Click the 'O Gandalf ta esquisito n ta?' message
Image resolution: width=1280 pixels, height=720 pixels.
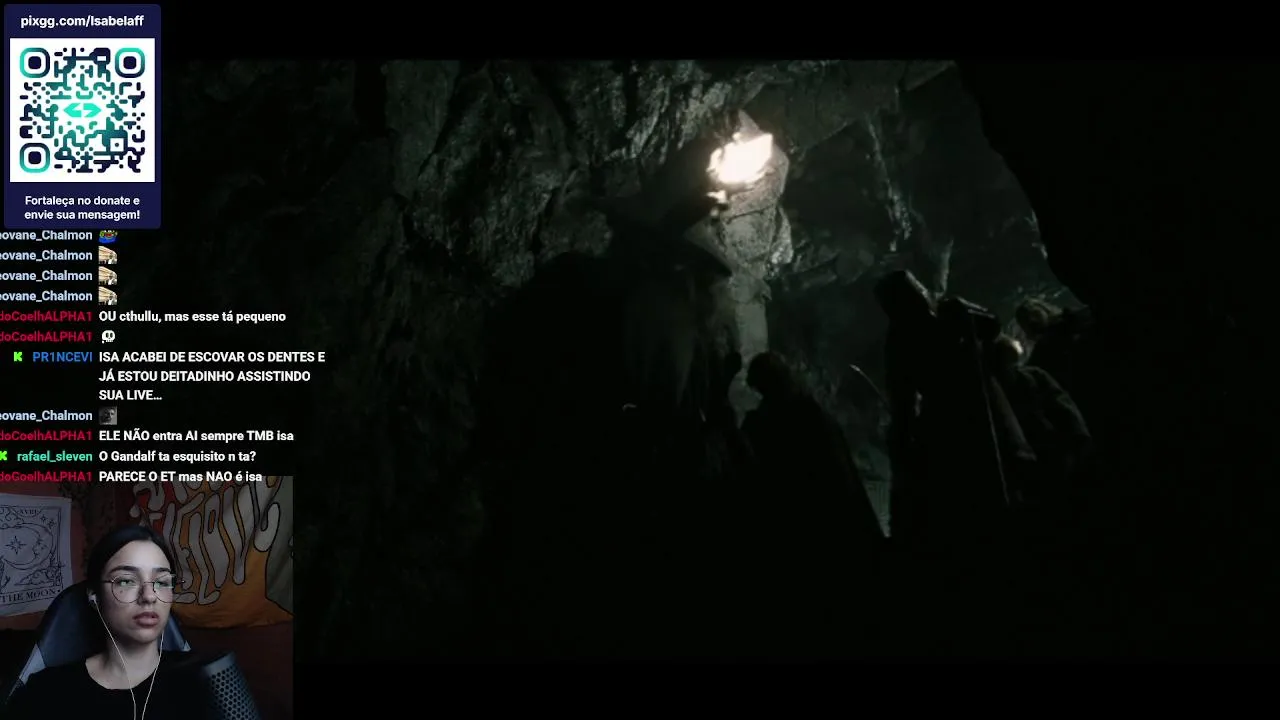[x=177, y=456]
